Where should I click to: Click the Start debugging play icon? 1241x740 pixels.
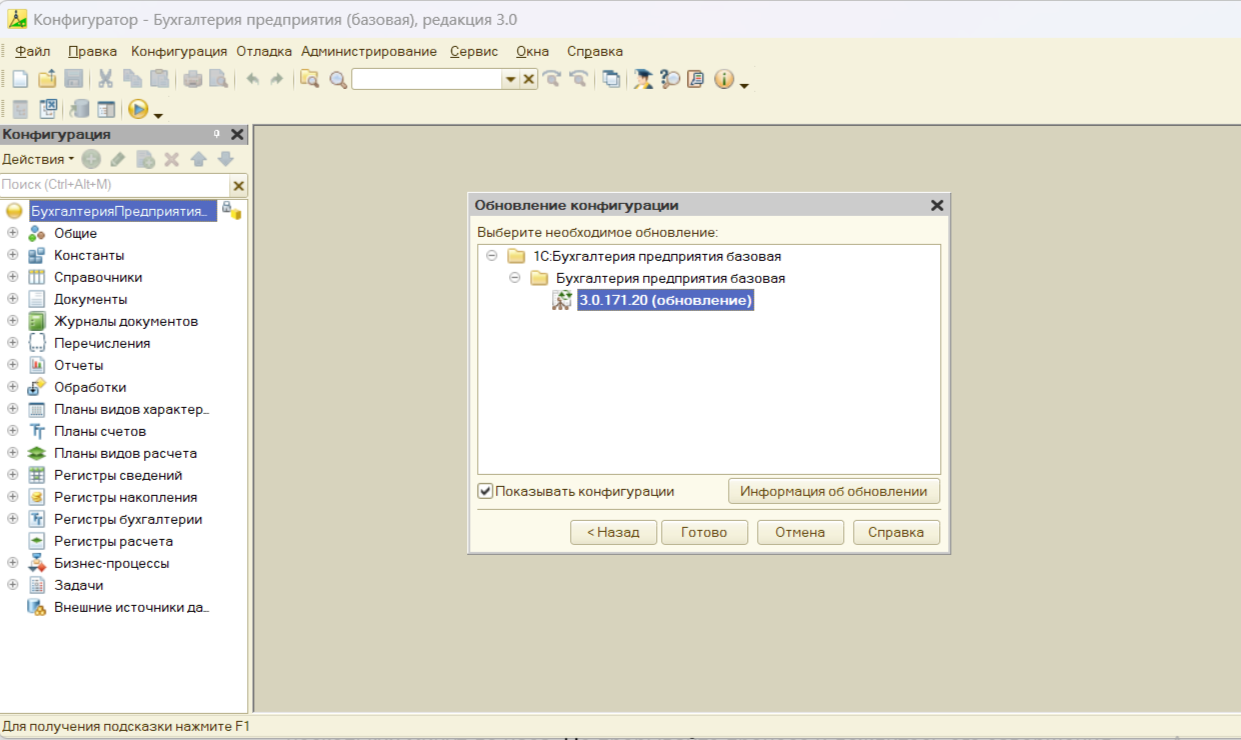[x=138, y=109]
